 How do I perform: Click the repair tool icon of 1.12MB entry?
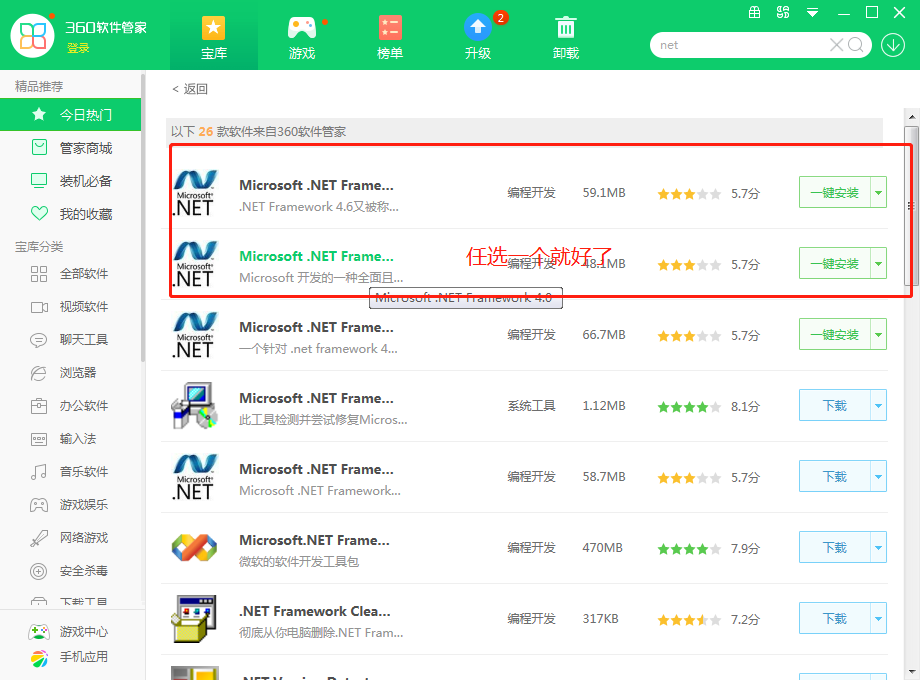(x=195, y=405)
